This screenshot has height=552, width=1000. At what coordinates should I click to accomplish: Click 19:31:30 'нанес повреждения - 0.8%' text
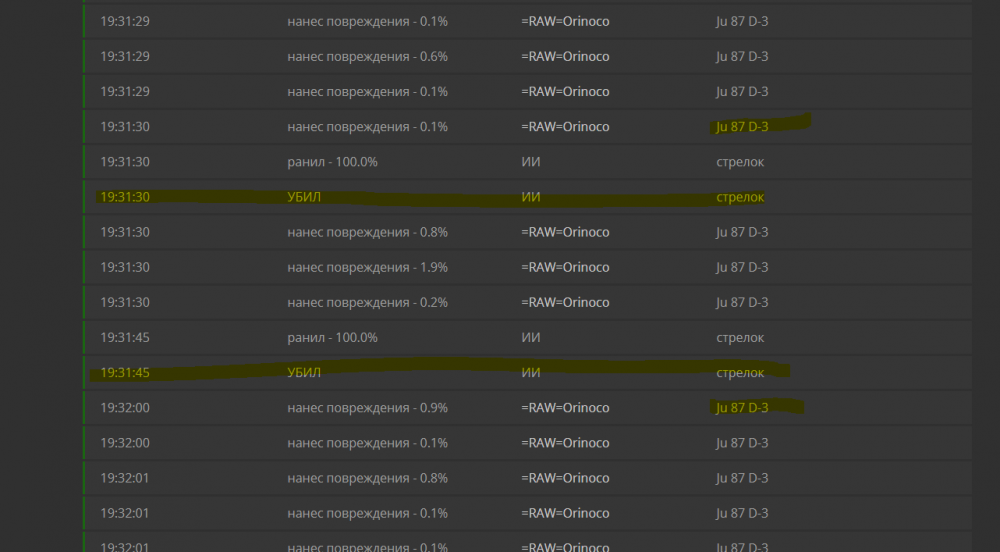(367, 232)
